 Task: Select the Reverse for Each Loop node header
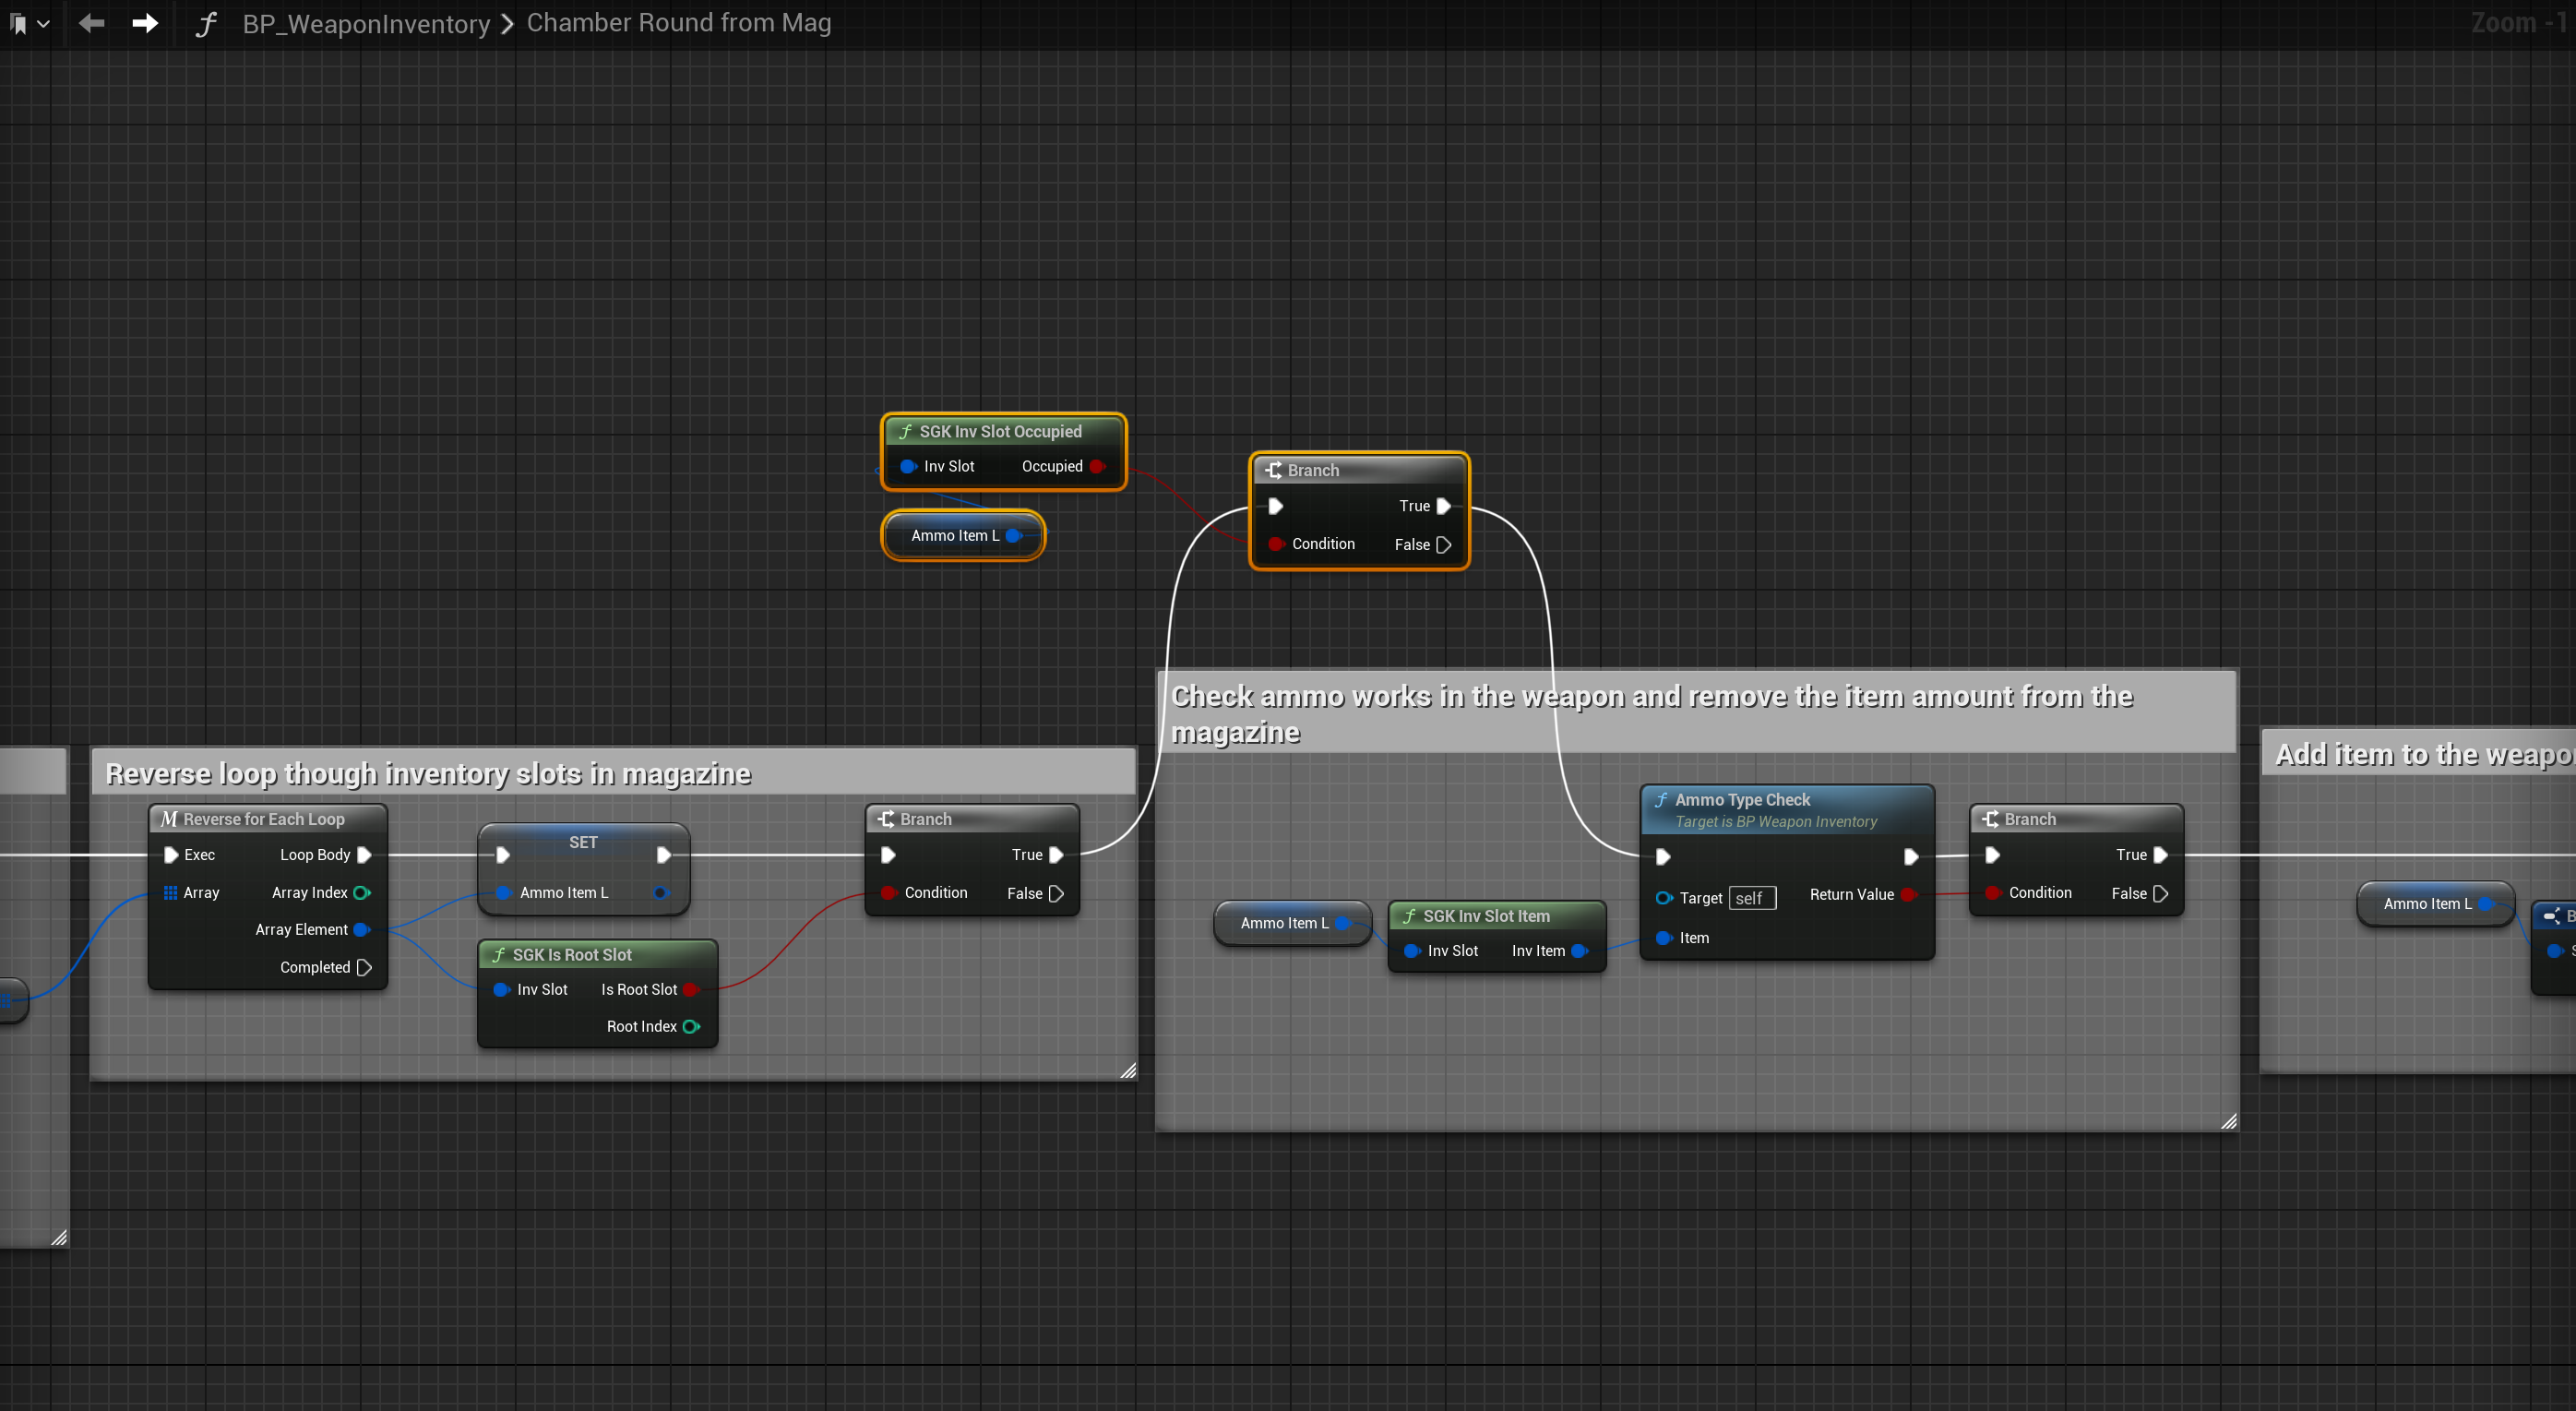pos(264,819)
